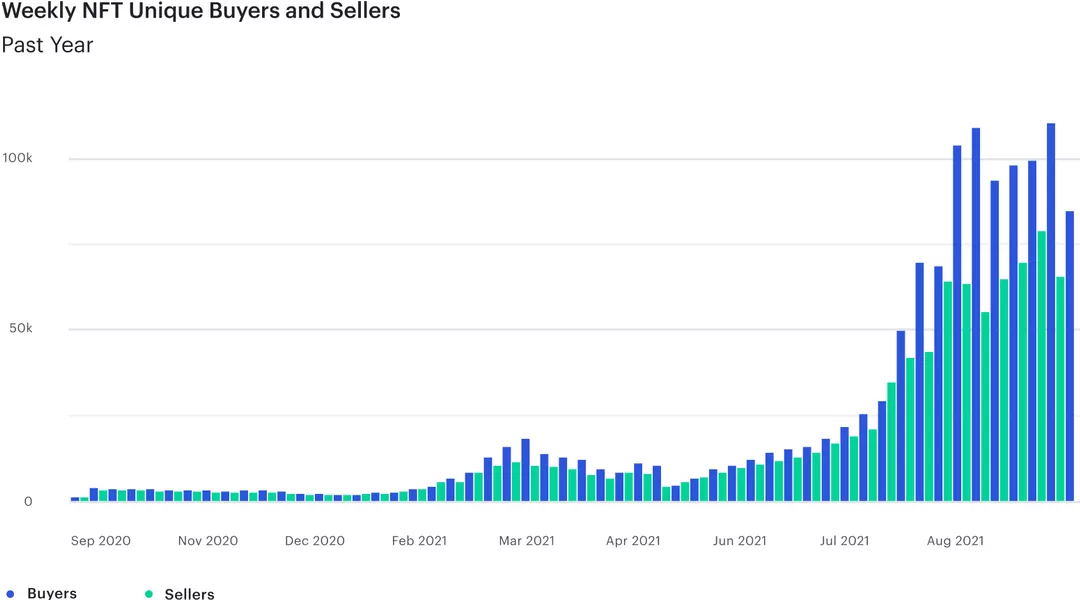Select the Nov 2020 axis label
Viewport: 1080px width, 600px height.
208,541
